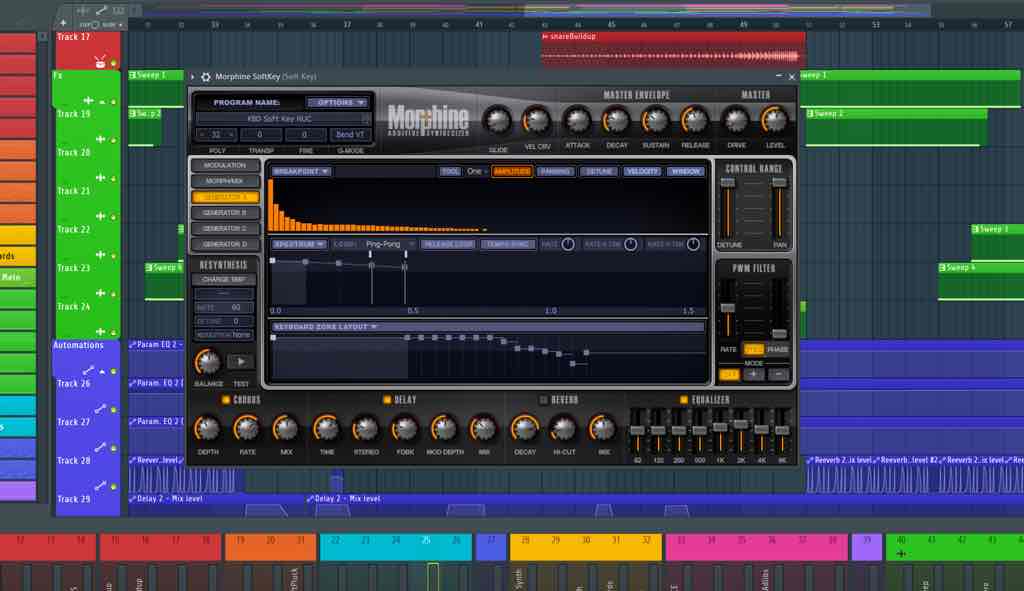
Task: Adjust the master envelope Attack knob
Action: 577,121
